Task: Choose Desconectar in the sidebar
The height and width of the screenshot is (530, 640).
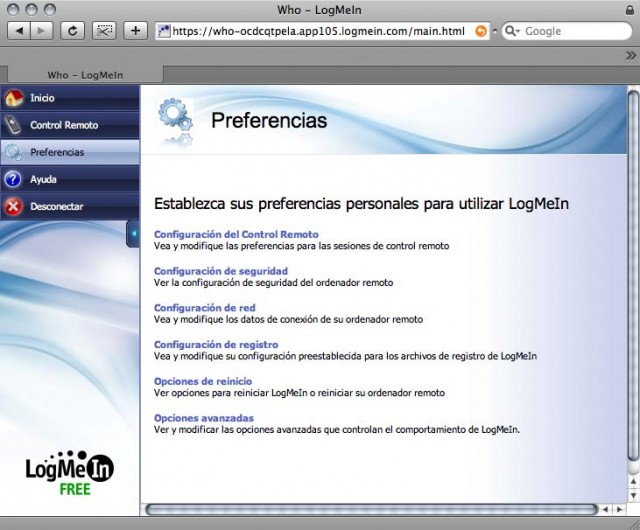Action: [x=70, y=206]
